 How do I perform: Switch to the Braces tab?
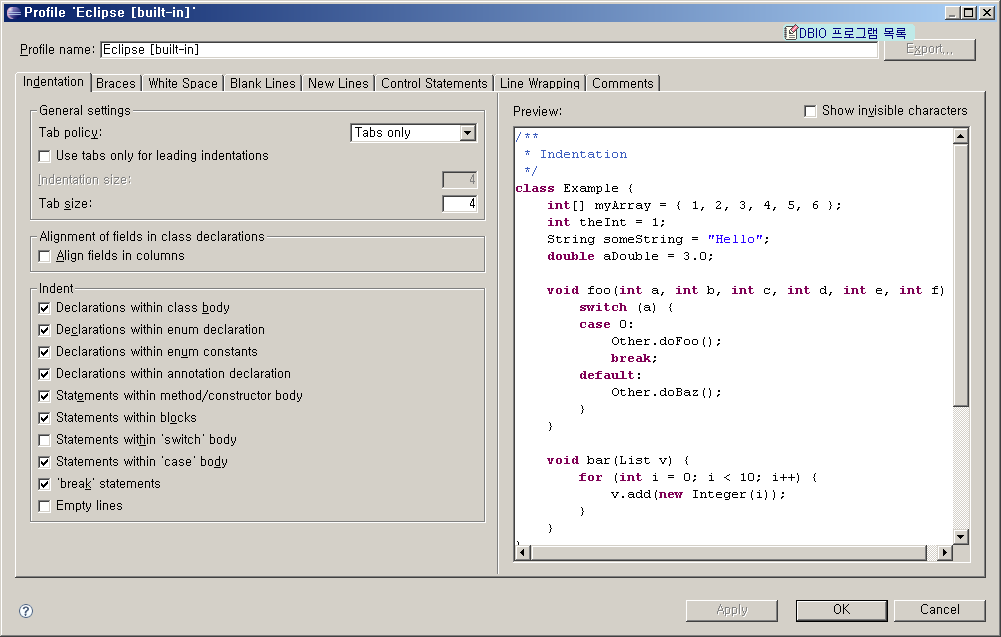point(116,84)
